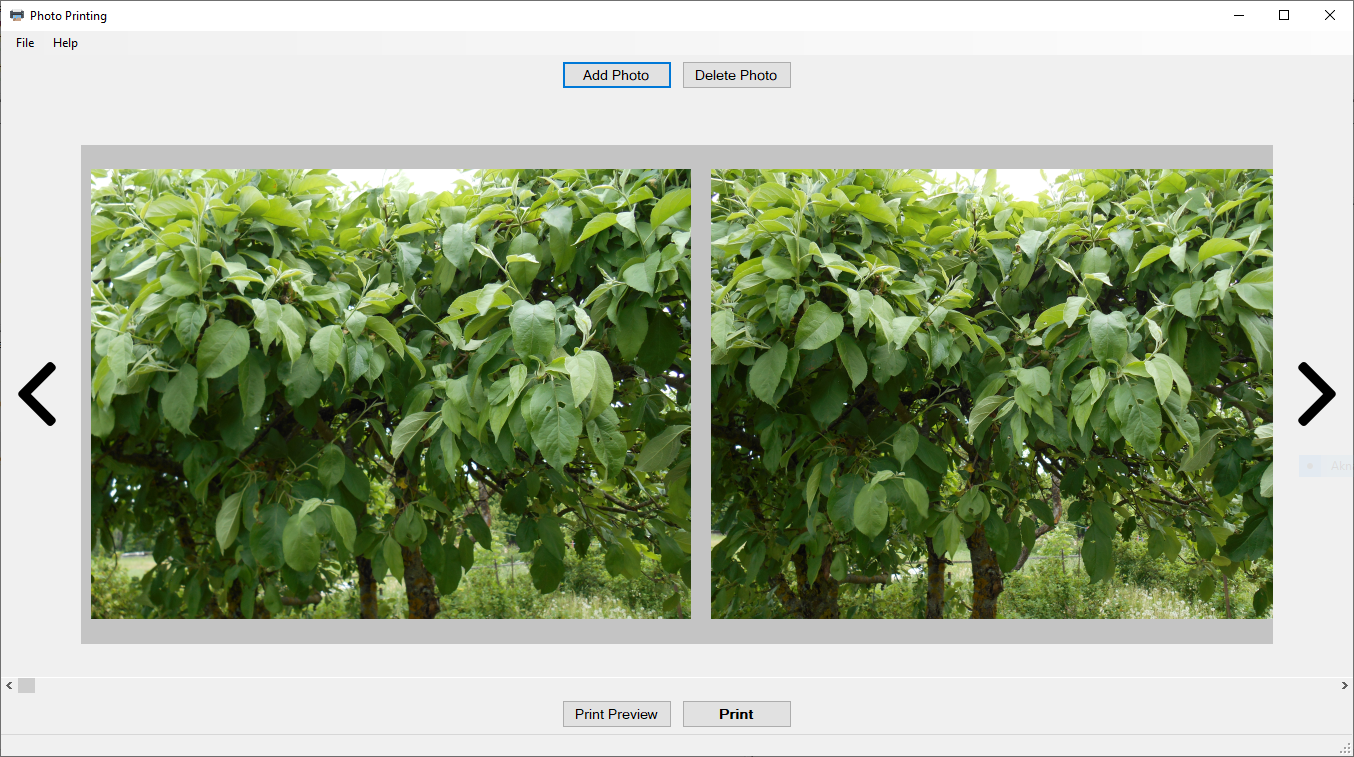This screenshot has width=1354, height=757.
Task: Click the horizontal scrollbar's right arrow
Action: pyautogui.click(x=1344, y=685)
